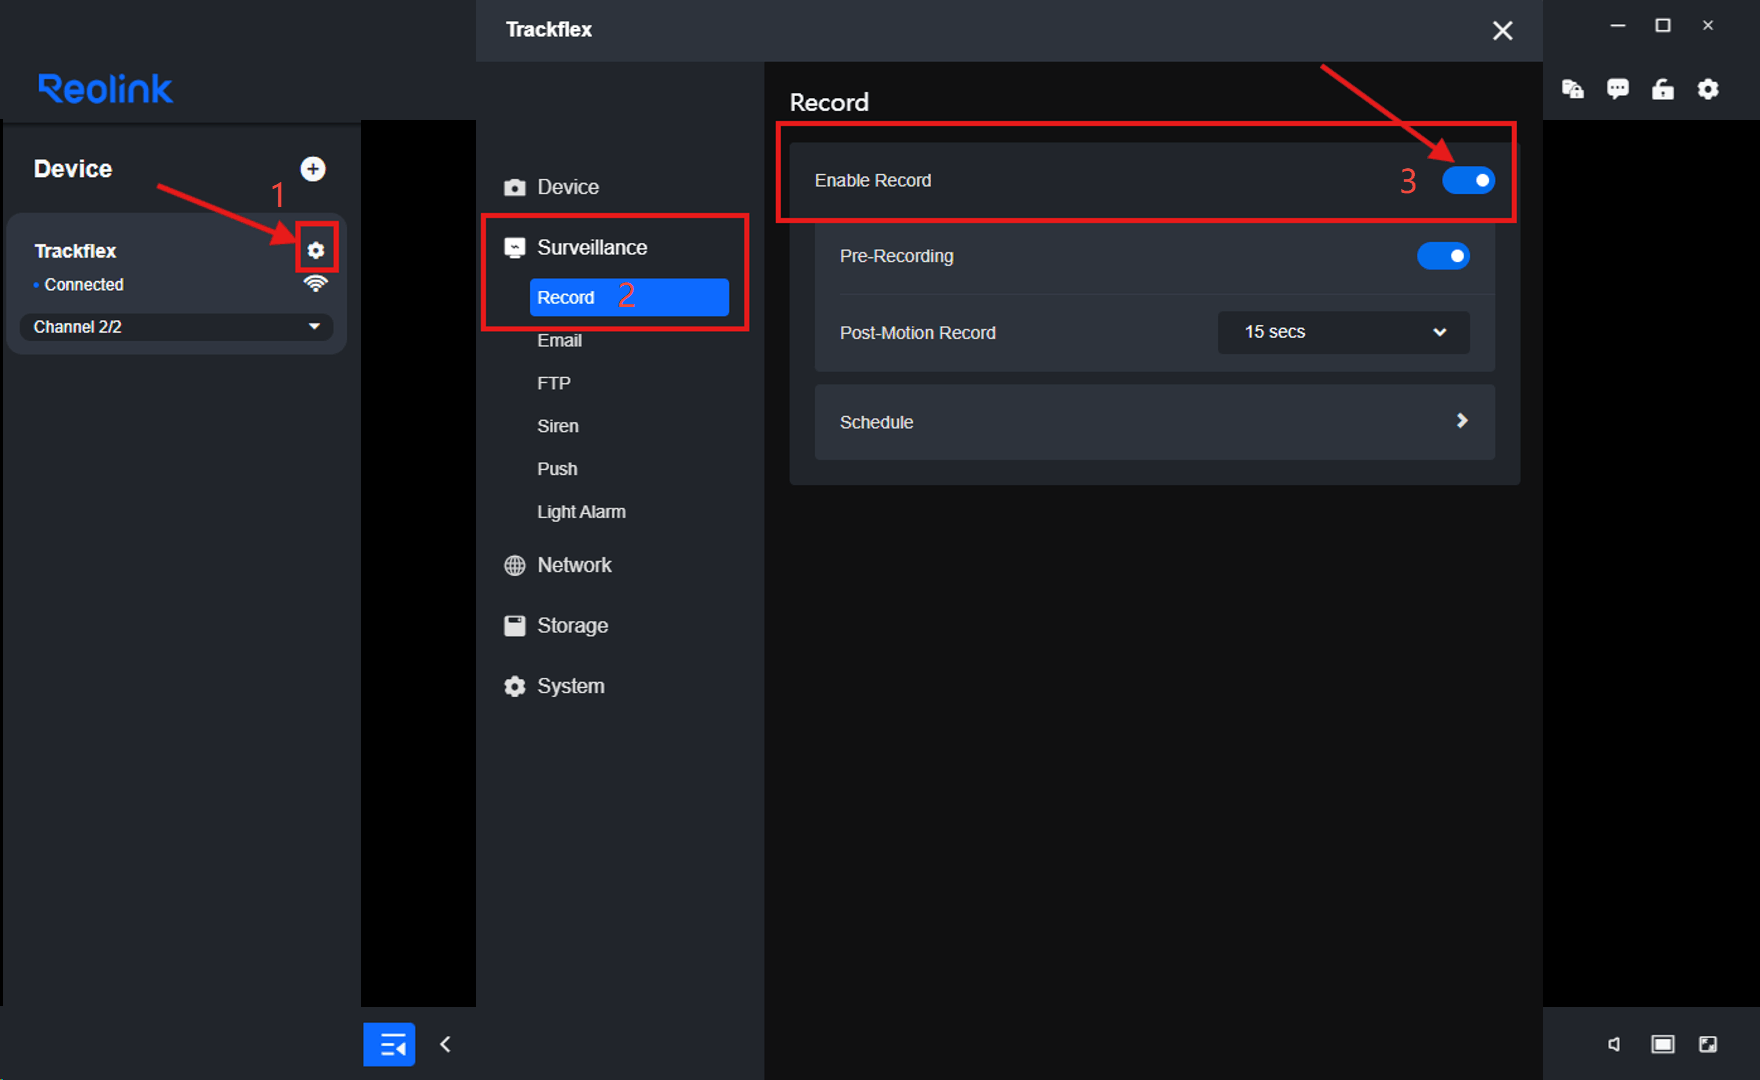Expand the Channel 2/2 dropdown
1760x1080 pixels.
176,327
